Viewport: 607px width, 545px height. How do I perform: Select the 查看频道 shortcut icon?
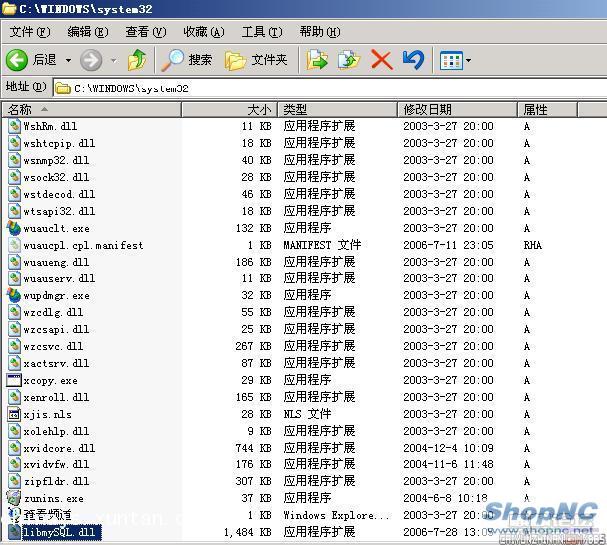tap(14, 515)
